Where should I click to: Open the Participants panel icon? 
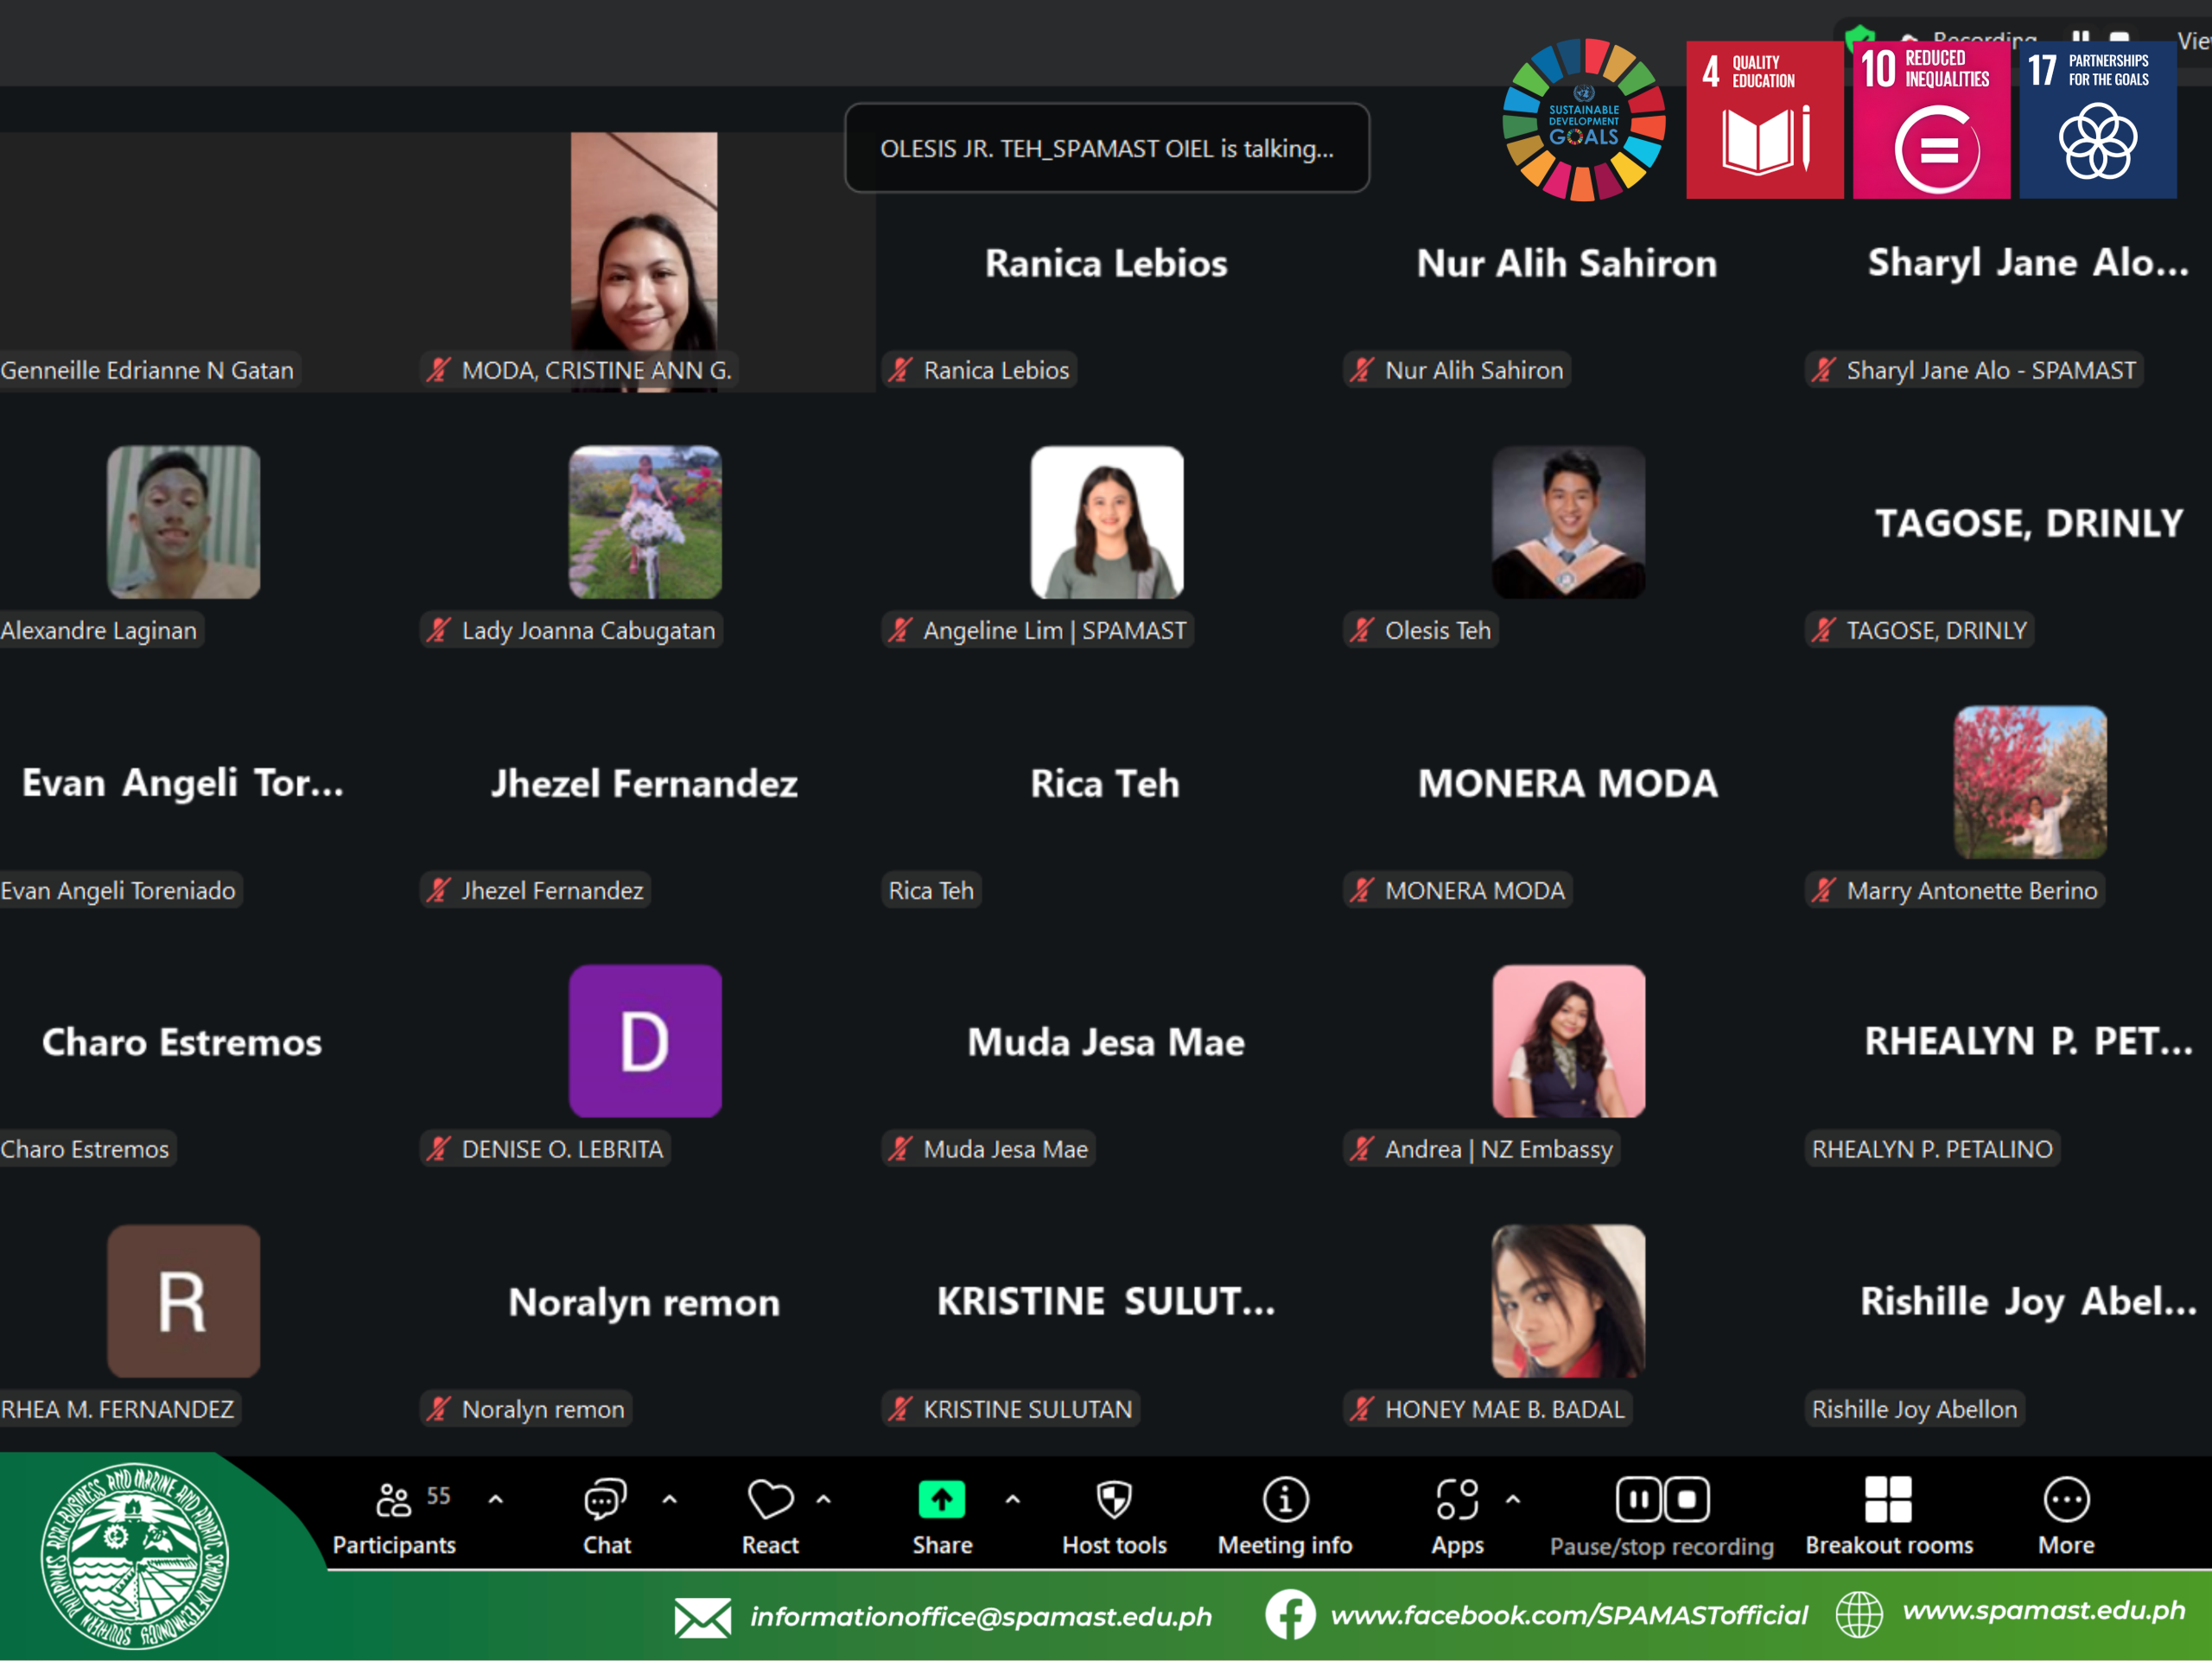393,1500
